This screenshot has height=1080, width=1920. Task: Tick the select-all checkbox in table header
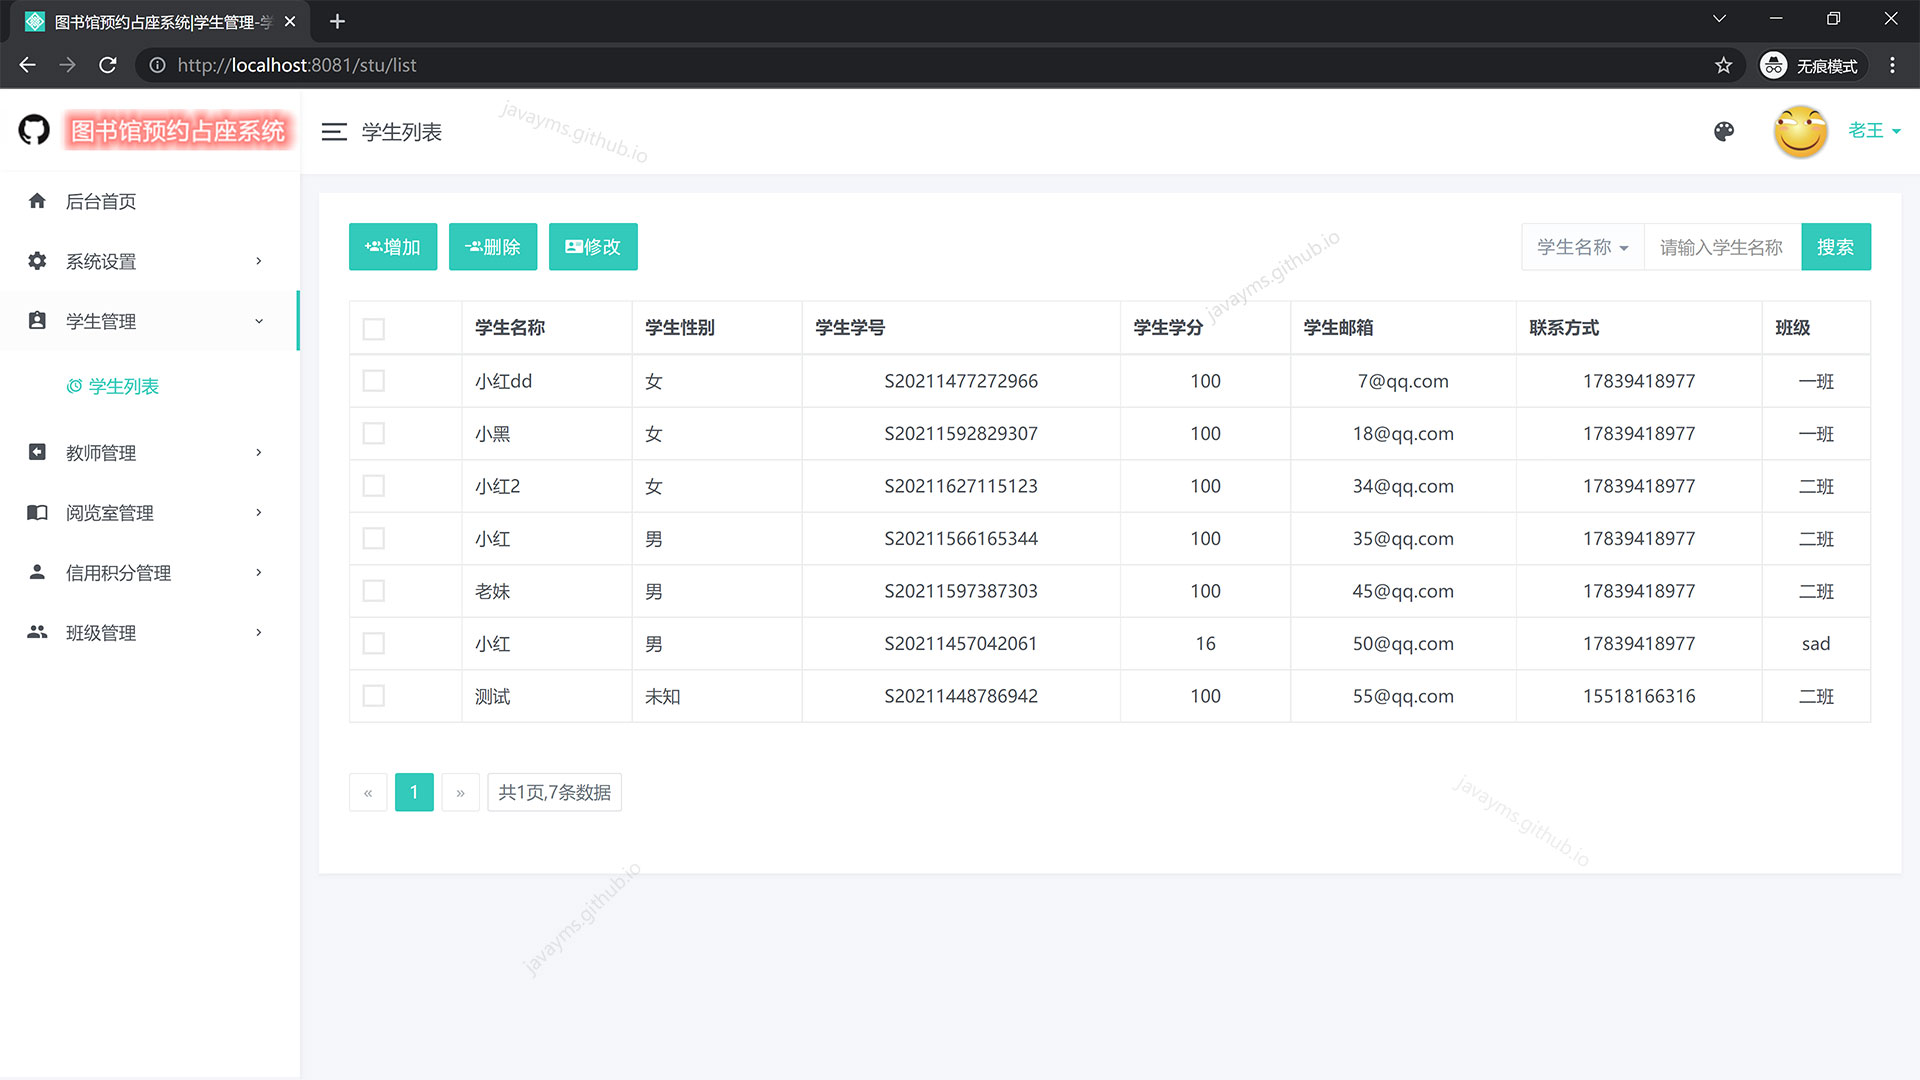[374, 329]
